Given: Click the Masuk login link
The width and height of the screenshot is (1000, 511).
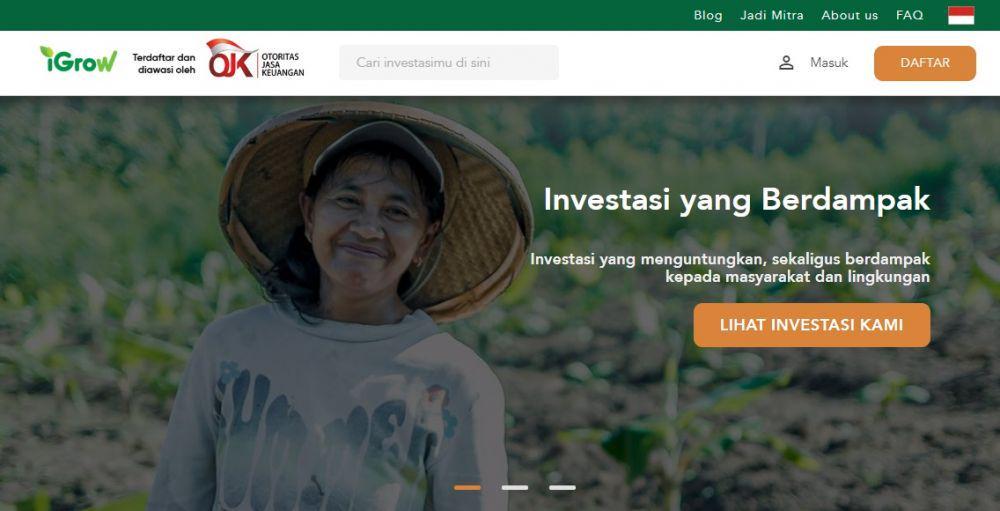Looking at the screenshot, I should (x=829, y=63).
